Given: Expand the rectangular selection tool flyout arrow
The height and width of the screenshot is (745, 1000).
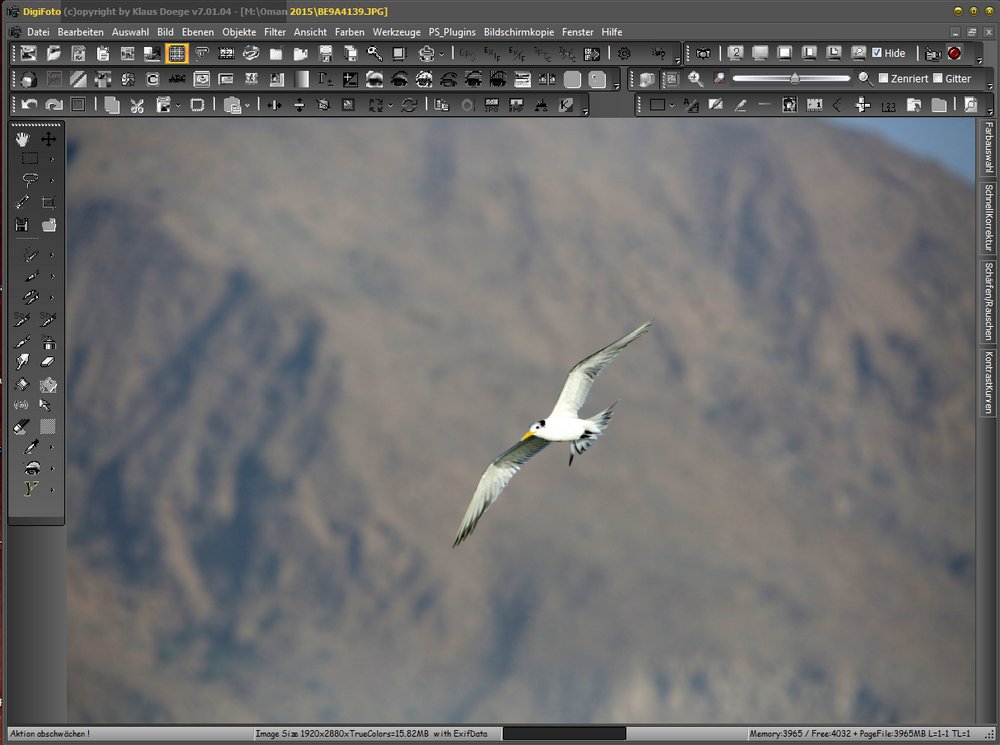Looking at the screenshot, I should 52,159.
